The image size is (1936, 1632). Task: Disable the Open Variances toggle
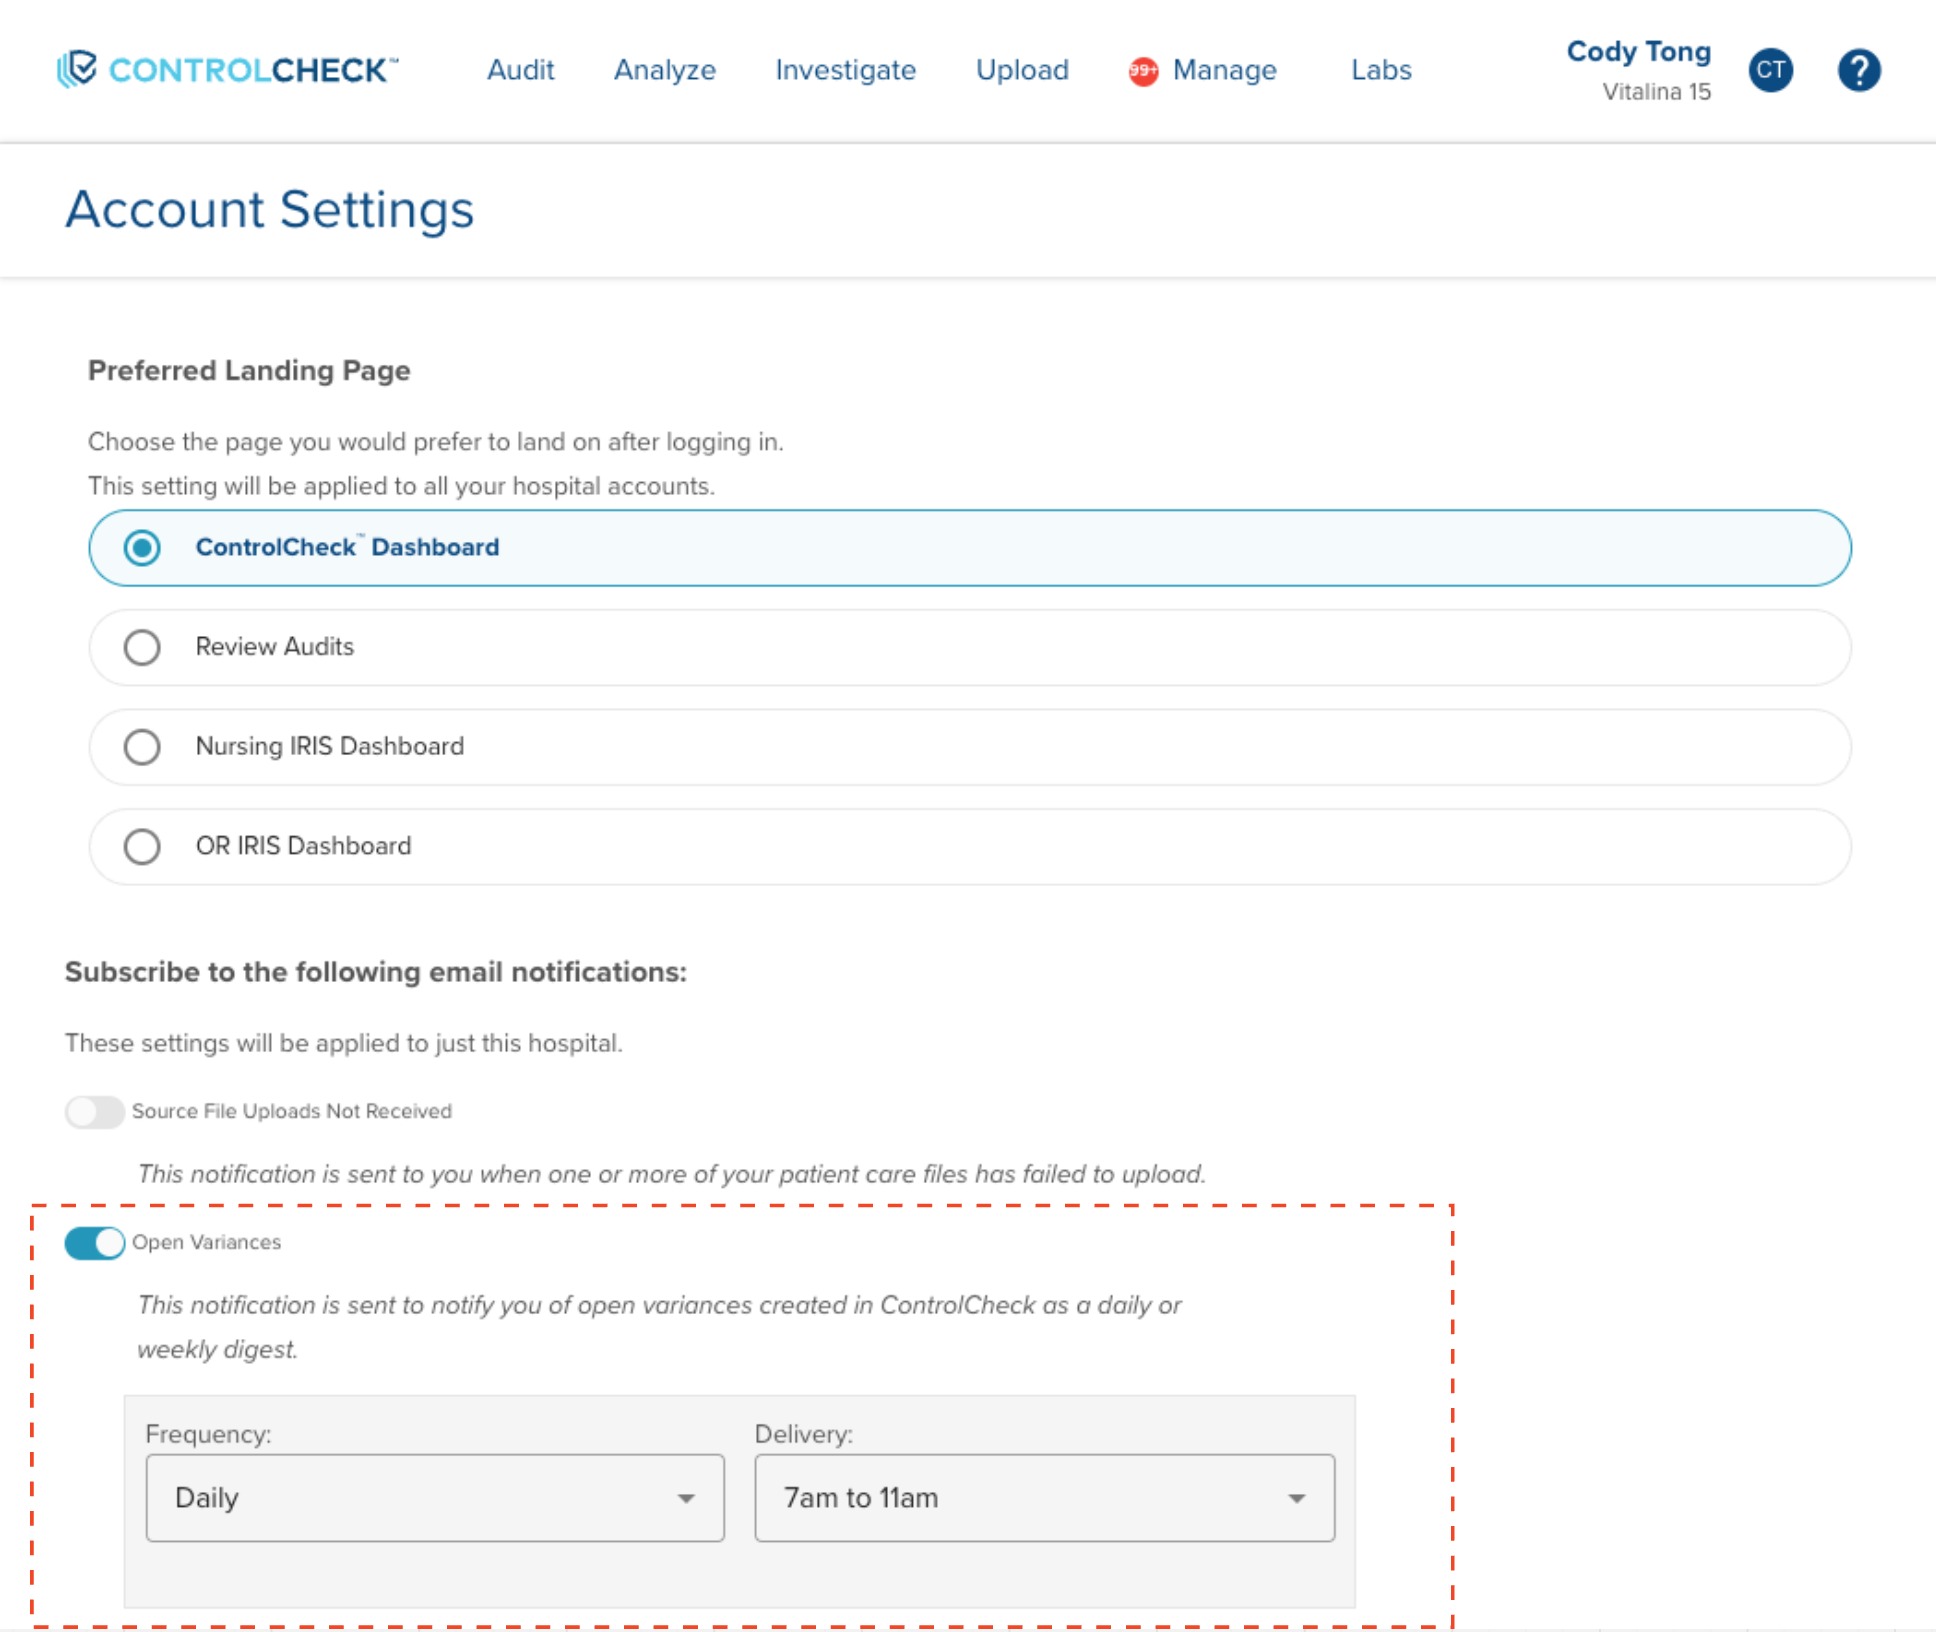[x=95, y=1243]
